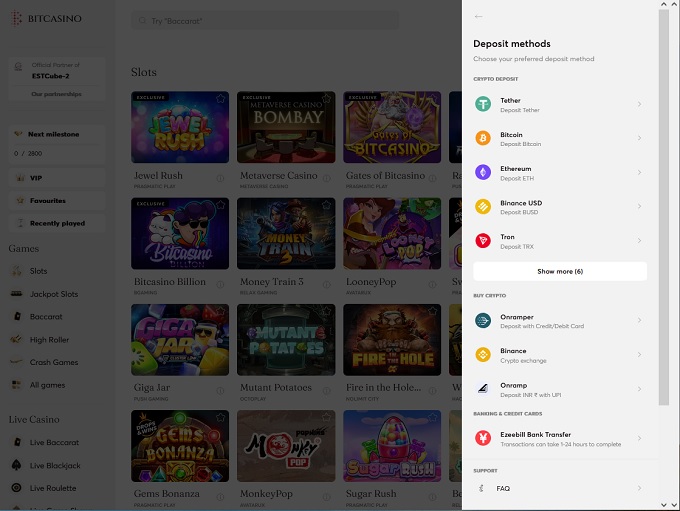Open Onramp INR option via its chevron

[639, 389]
